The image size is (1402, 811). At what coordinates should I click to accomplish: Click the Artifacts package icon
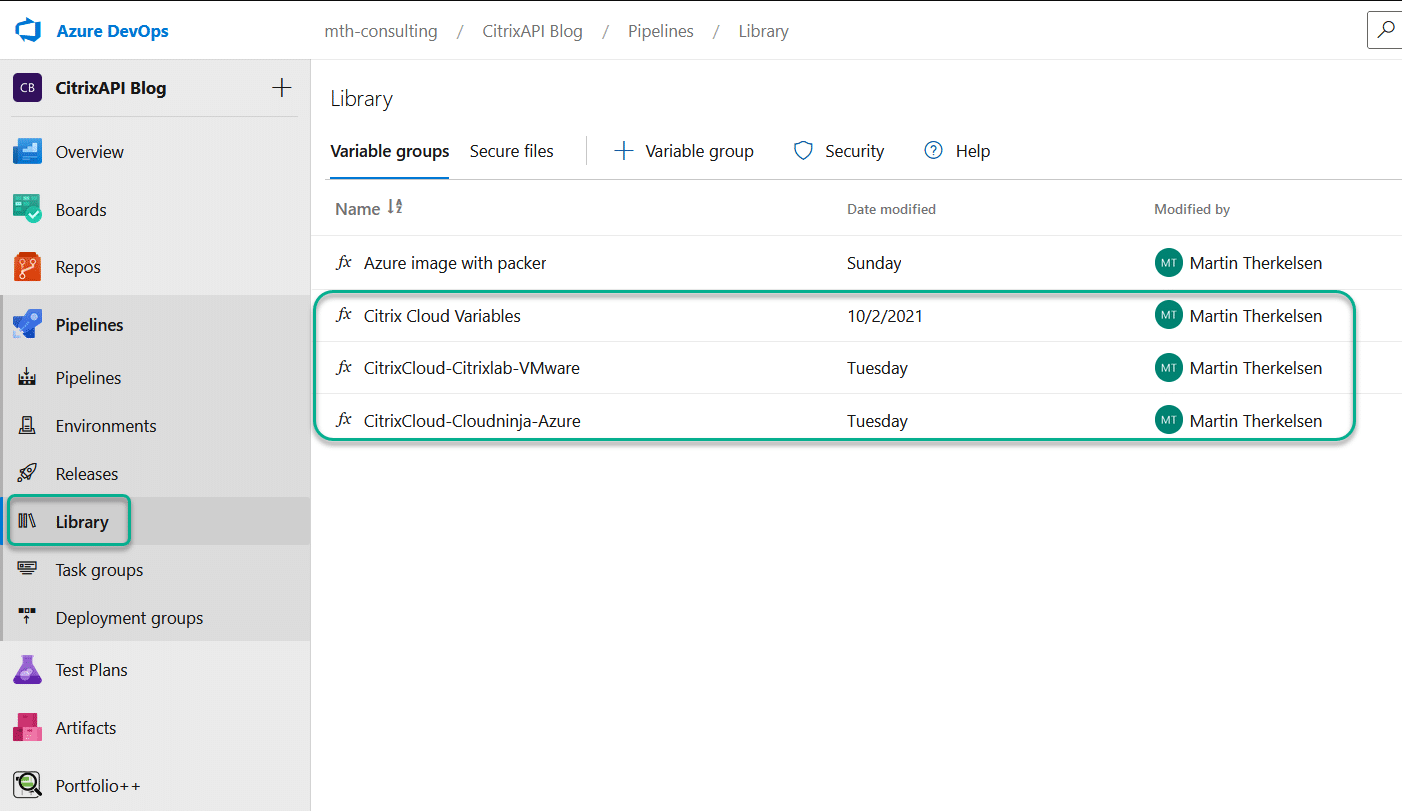[27, 728]
